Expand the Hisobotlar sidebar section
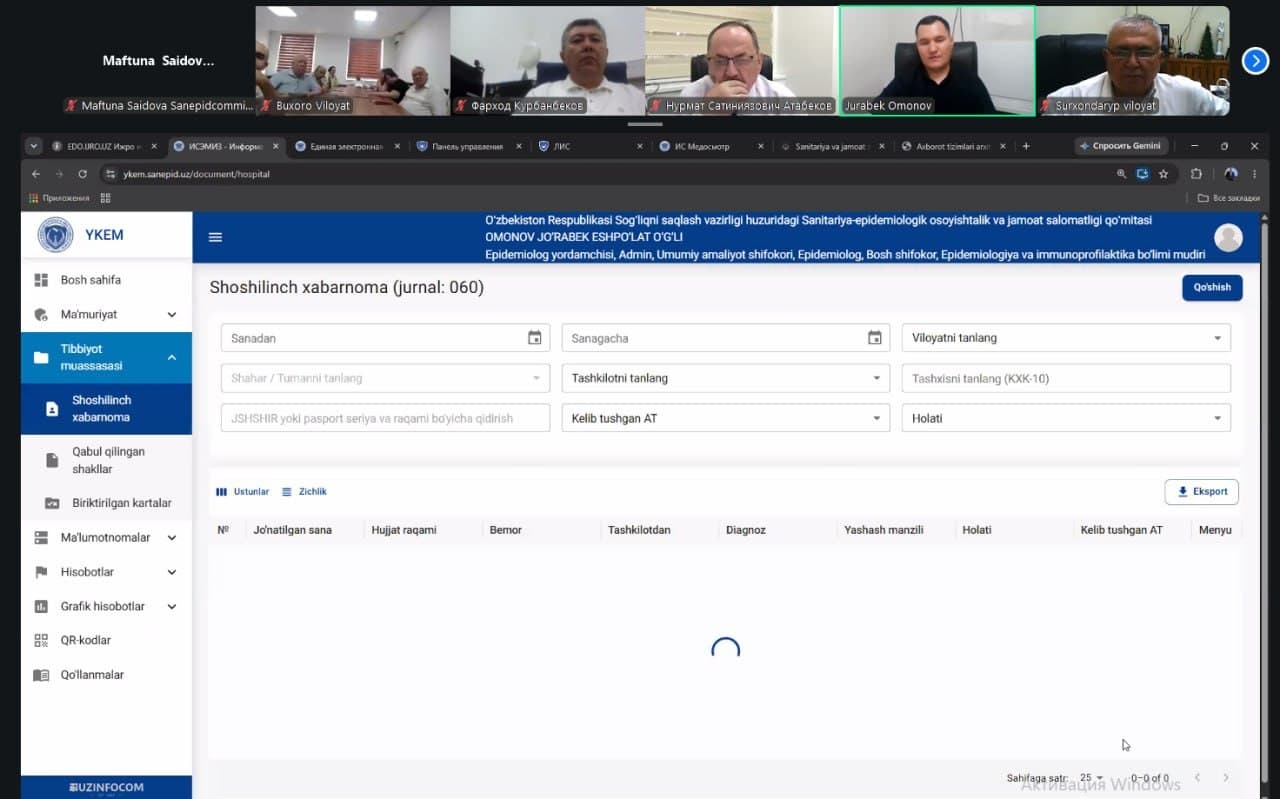The image size is (1280, 799). 106,572
